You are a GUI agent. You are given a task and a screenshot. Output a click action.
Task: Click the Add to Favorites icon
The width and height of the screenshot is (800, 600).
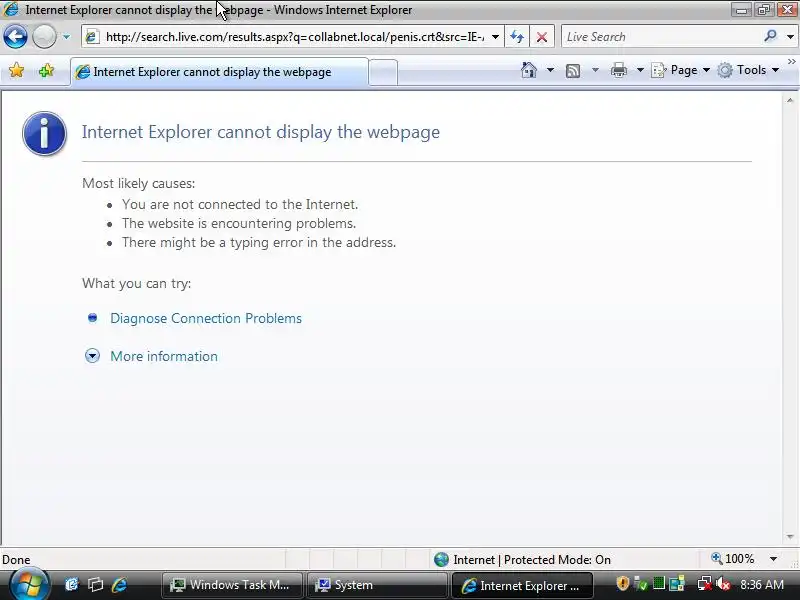click(x=46, y=70)
